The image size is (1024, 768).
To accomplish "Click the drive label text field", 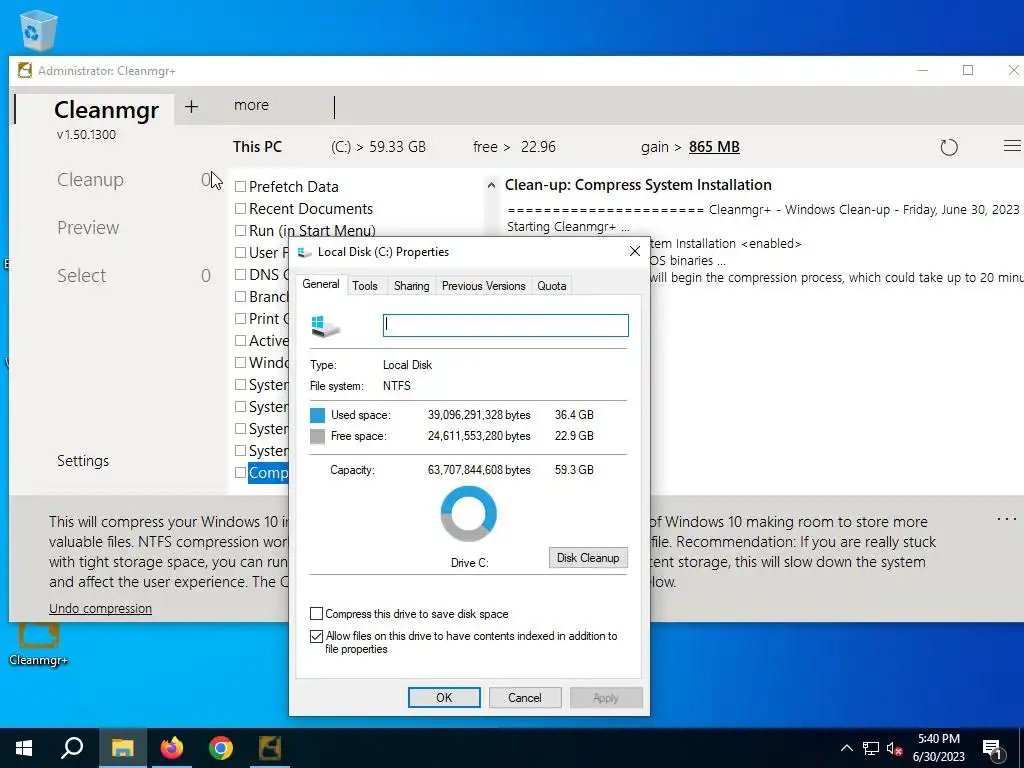I will [x=505, y=325].
